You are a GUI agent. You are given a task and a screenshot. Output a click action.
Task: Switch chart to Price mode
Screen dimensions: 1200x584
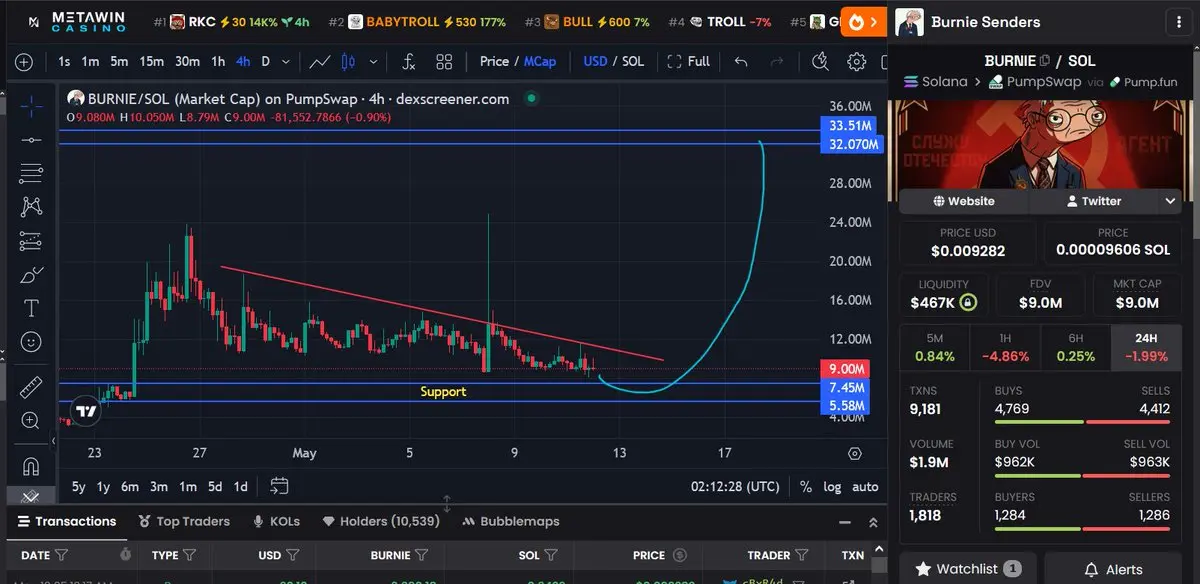click(x=494, y=61)
